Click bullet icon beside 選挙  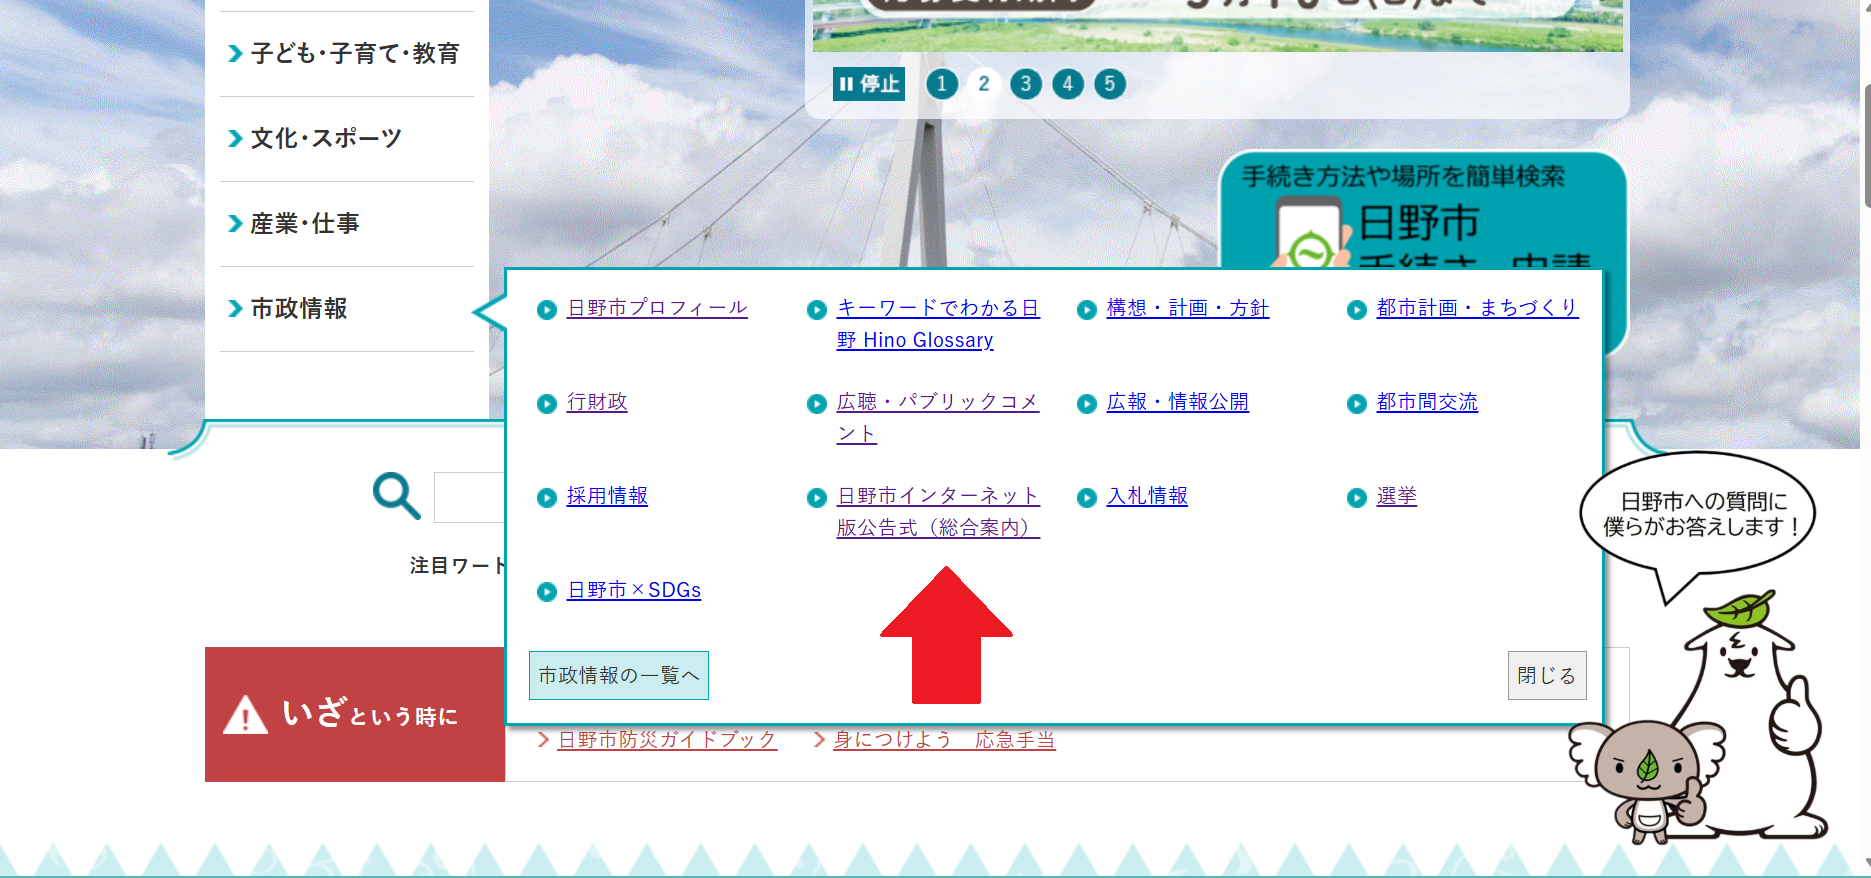tap(1356, 498)
